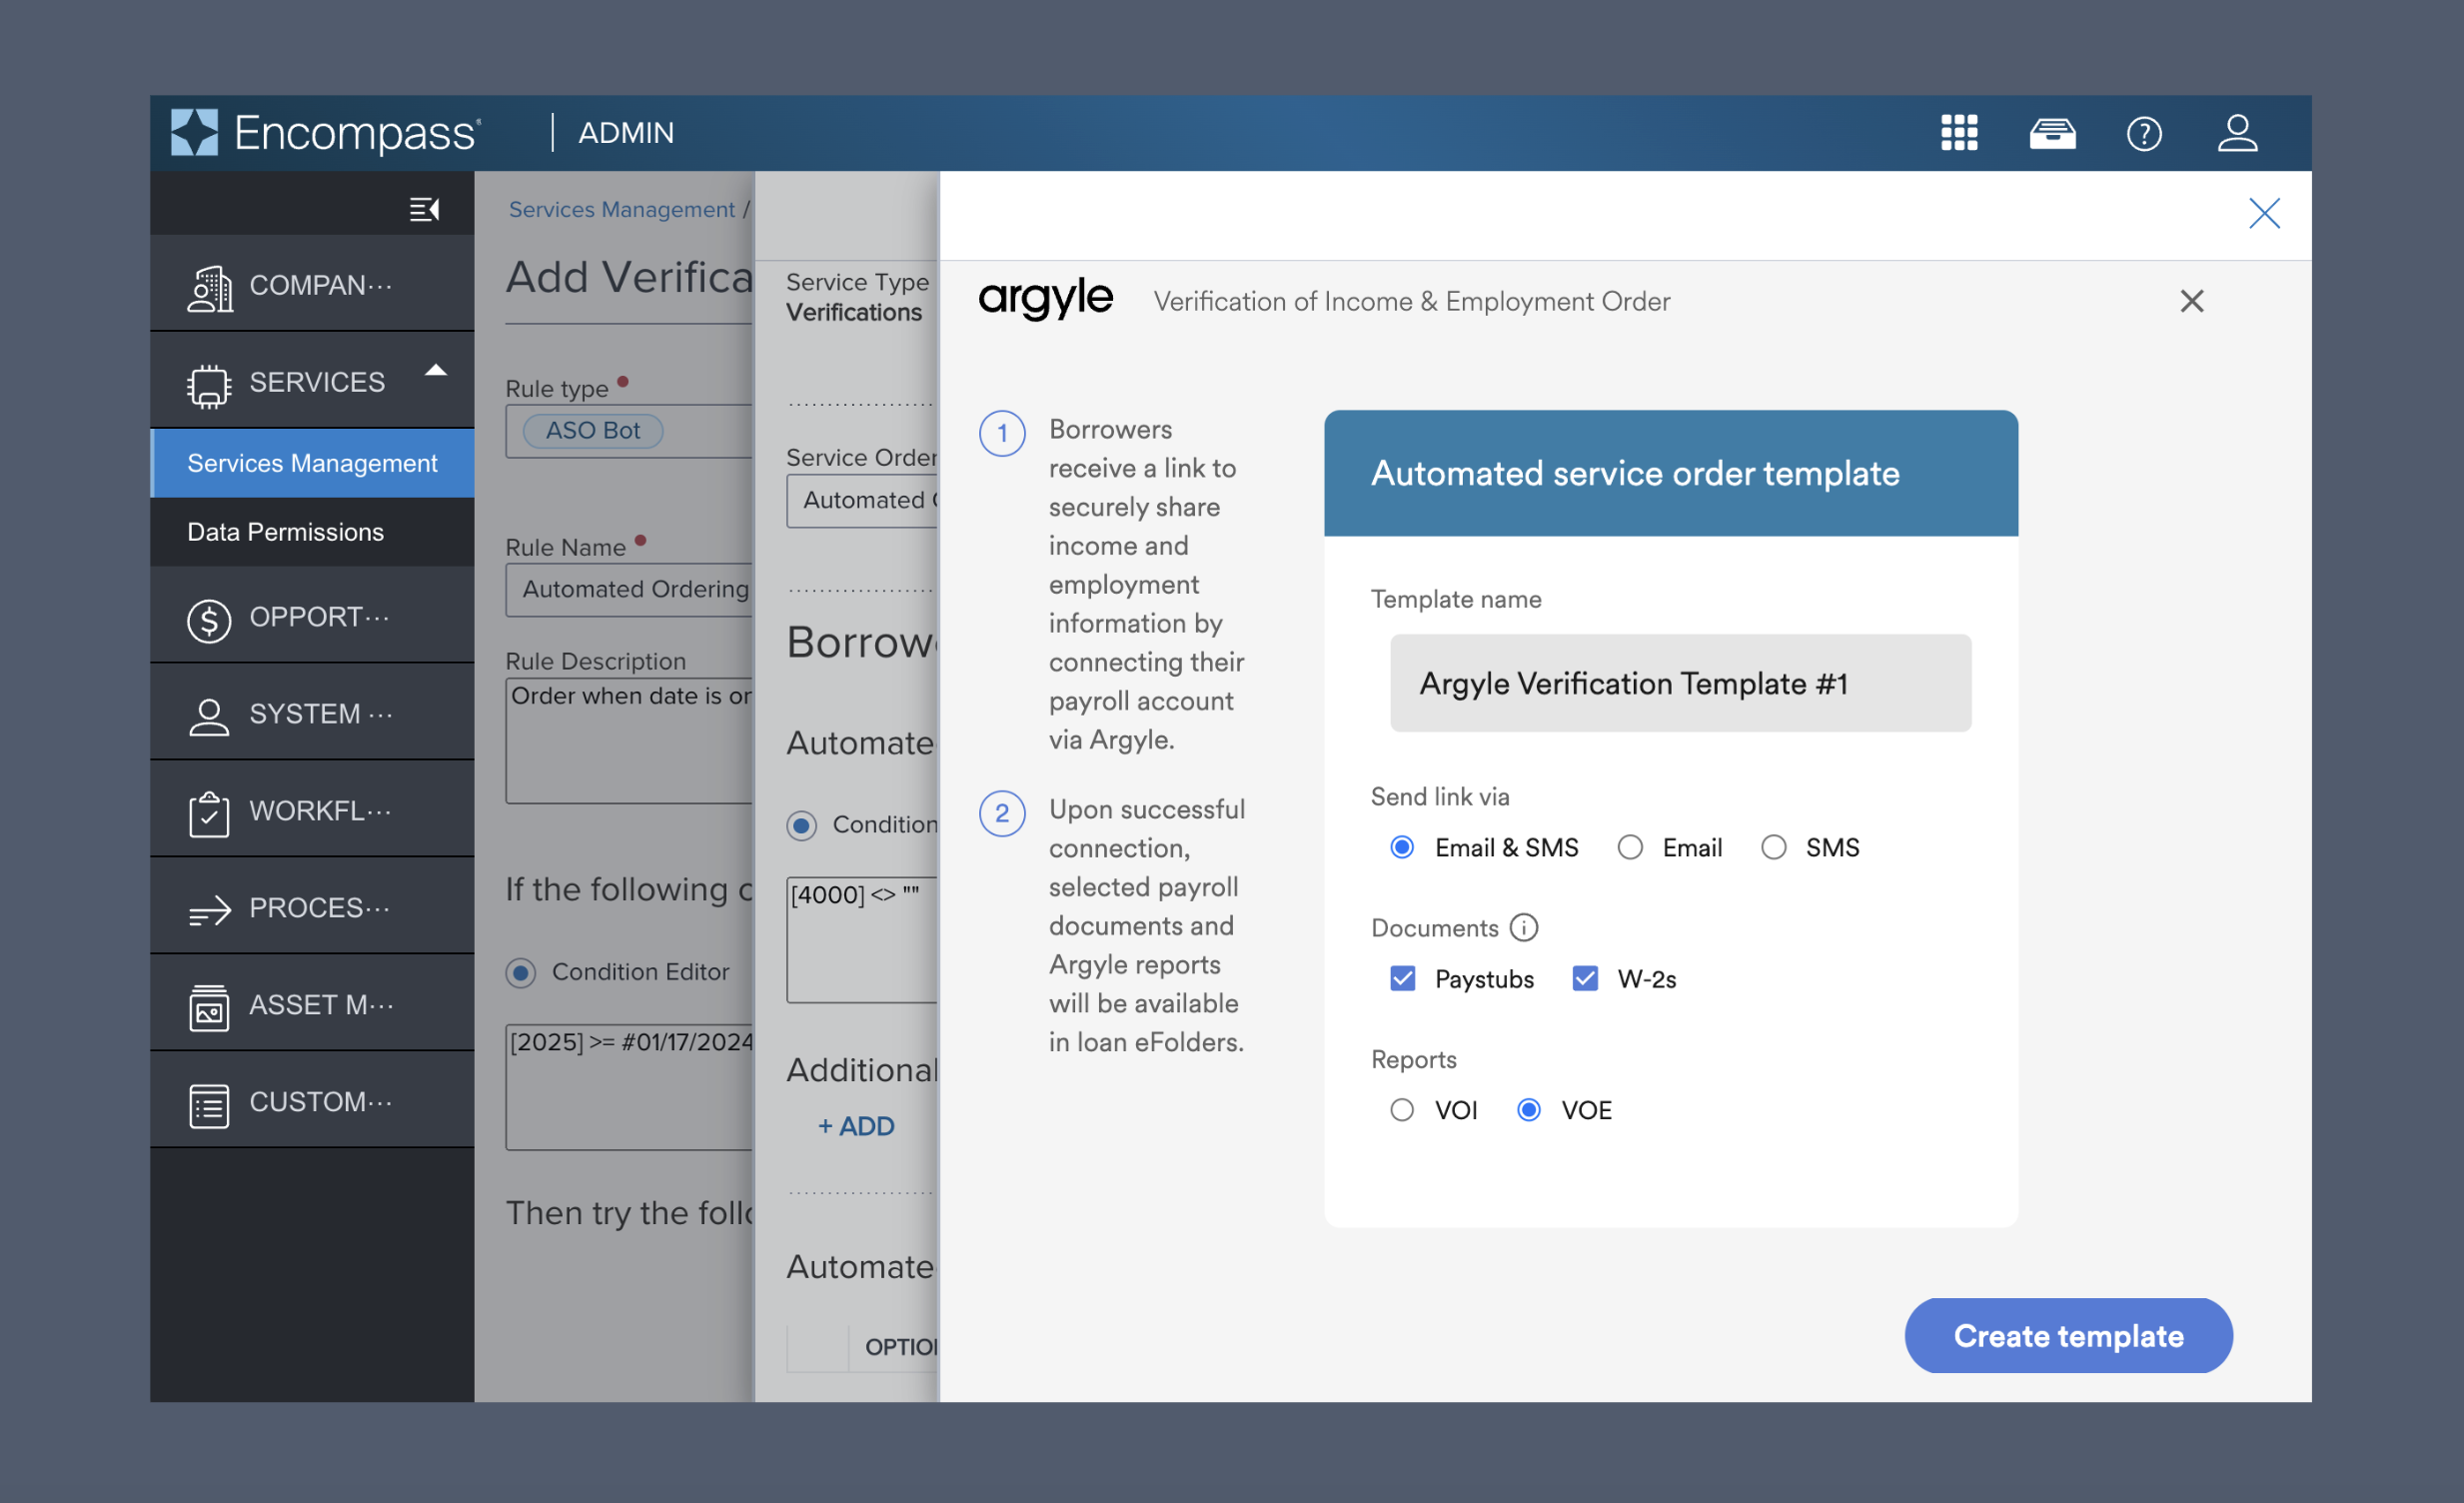Click the Rule Name input field
The width and height of the screenshot is (2464, 1503).
[629, 589]
